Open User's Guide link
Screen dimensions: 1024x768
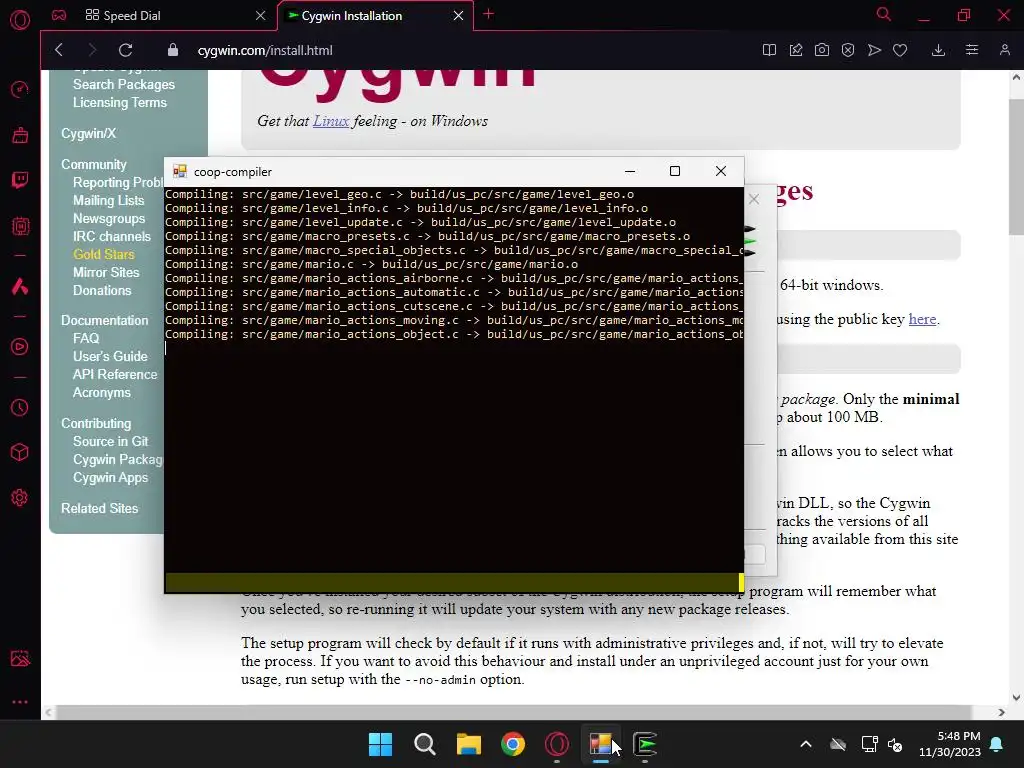(110, 357)
